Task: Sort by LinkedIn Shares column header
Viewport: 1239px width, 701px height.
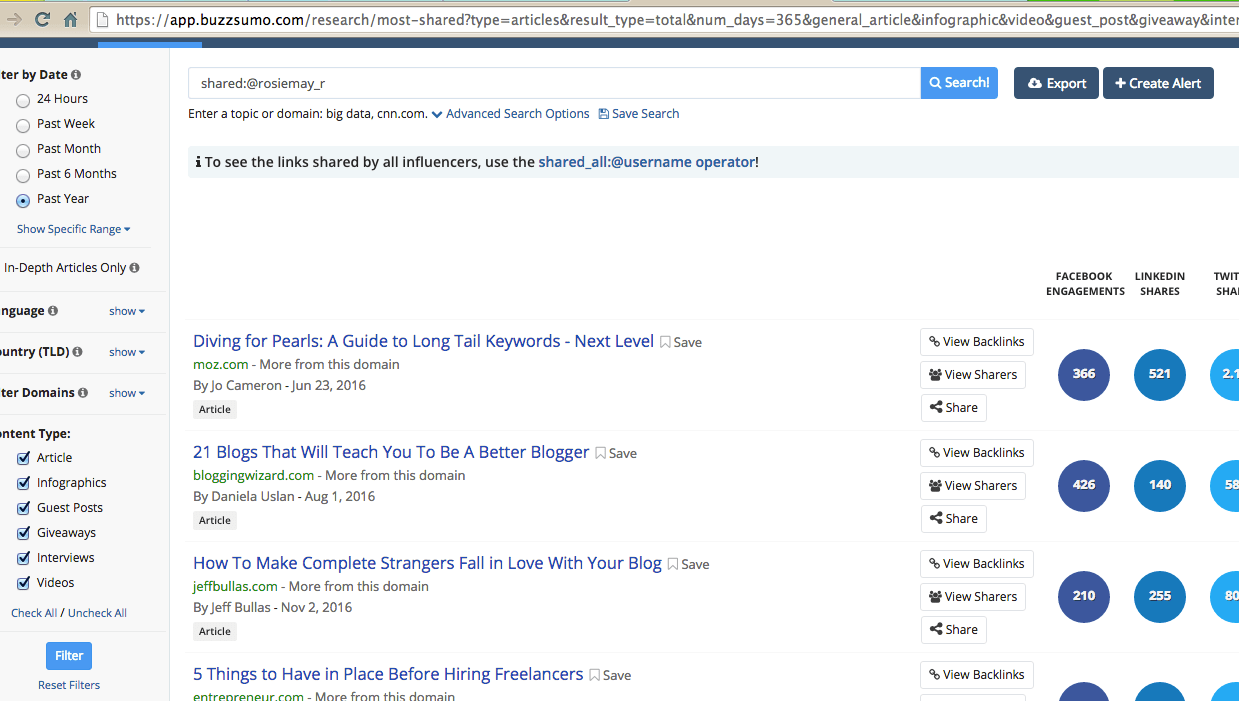Action: pyautogui.click(x=1160, y=284)
